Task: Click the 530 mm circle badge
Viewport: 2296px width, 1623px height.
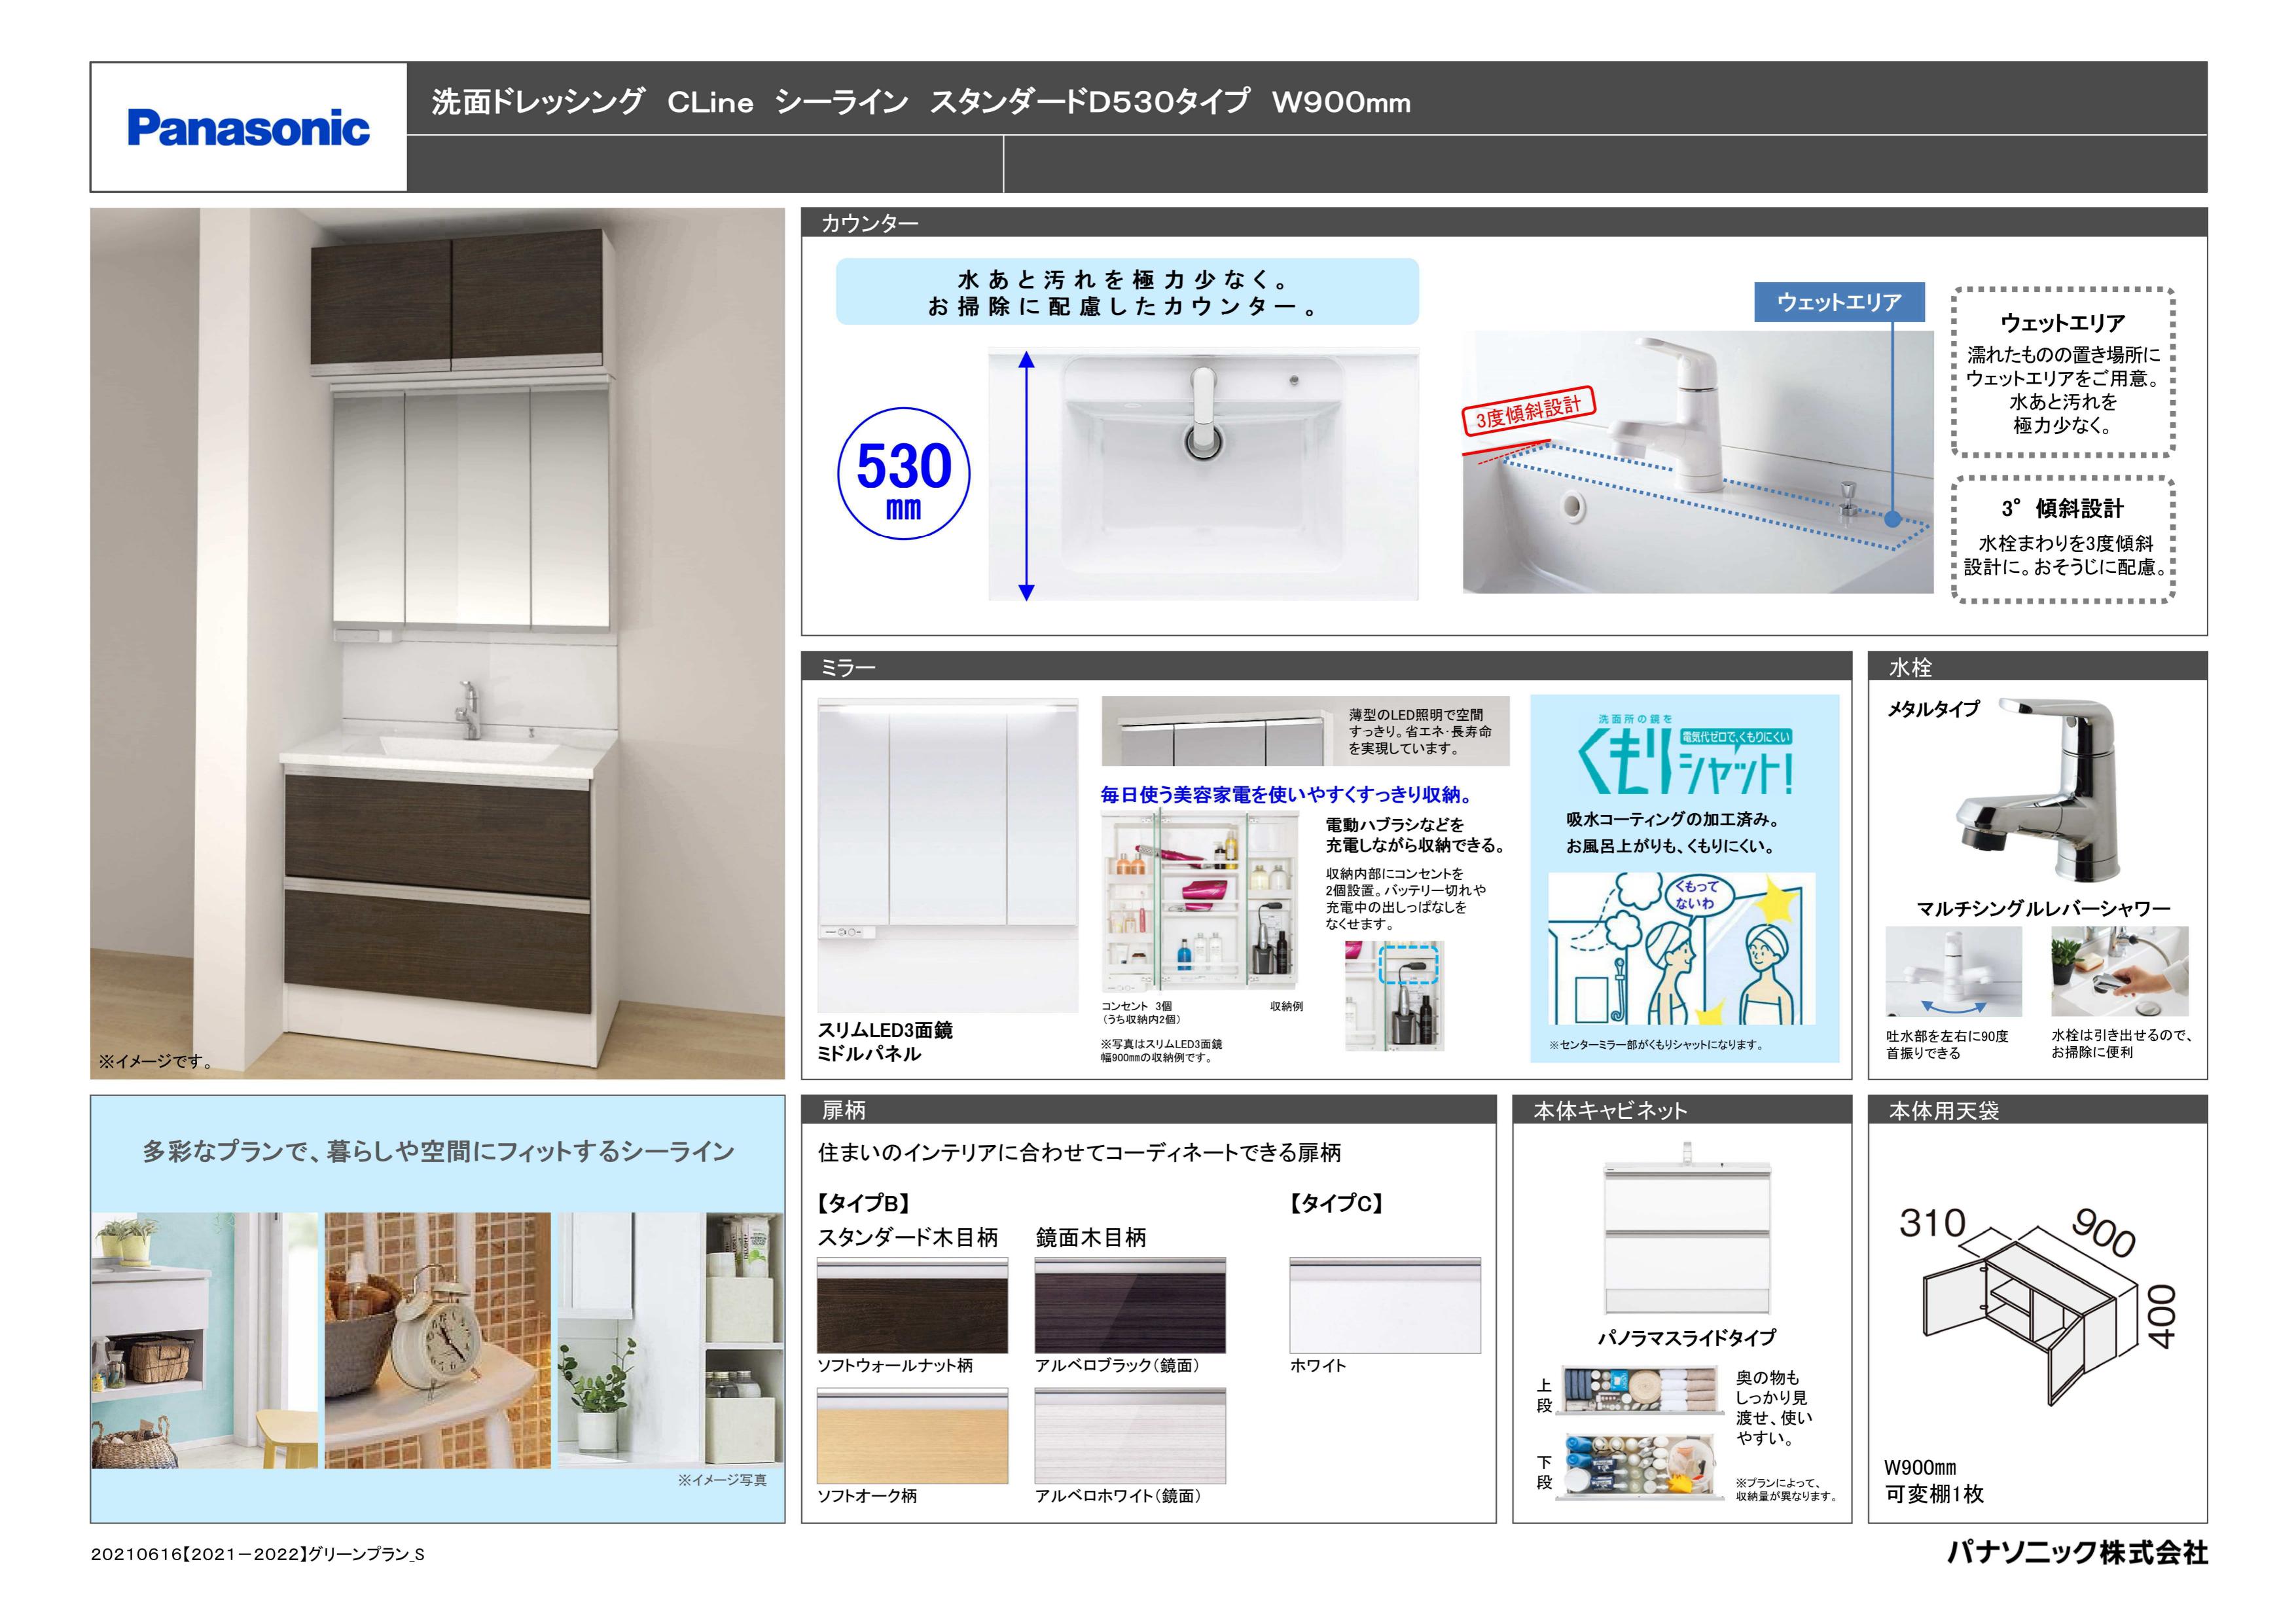Action: click(x=903, y=474)
